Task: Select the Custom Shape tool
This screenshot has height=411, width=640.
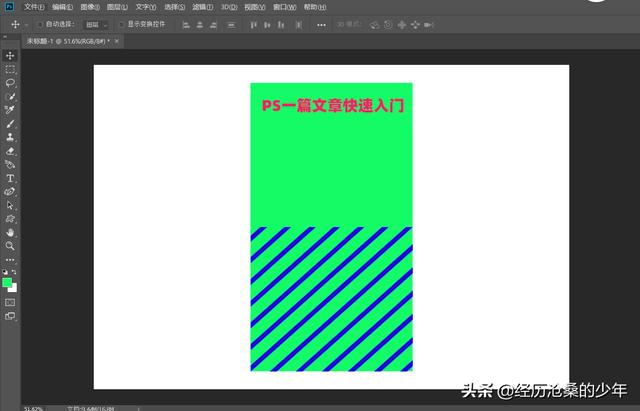Action: click(x=10, y=219)
